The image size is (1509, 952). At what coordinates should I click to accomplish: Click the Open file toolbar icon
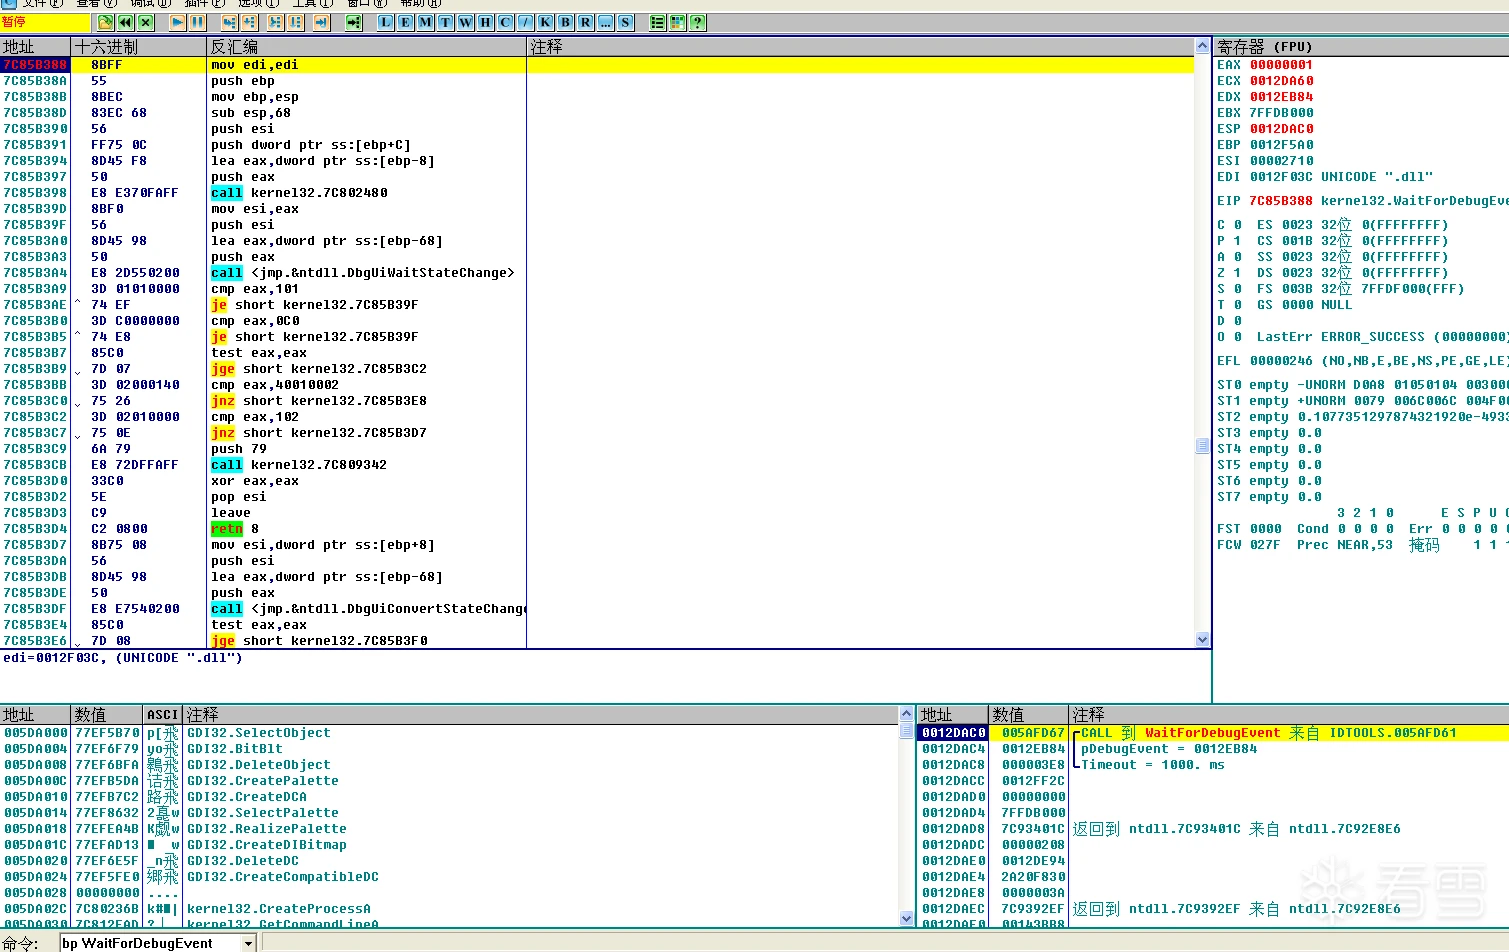[105, 22]
